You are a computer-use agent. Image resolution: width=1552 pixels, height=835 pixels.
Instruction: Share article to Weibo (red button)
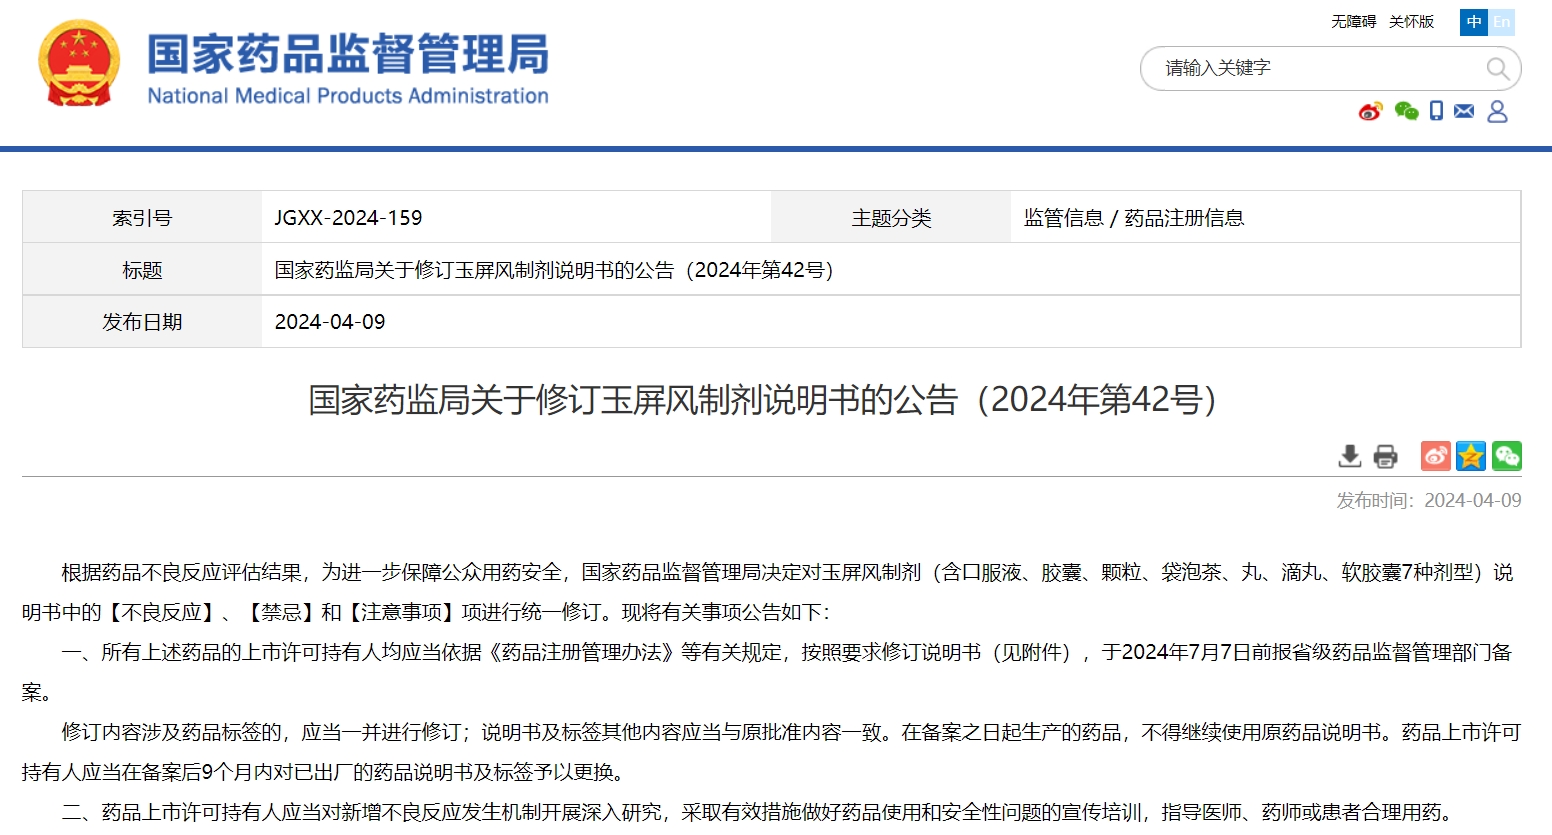[x=1435, y=456]
